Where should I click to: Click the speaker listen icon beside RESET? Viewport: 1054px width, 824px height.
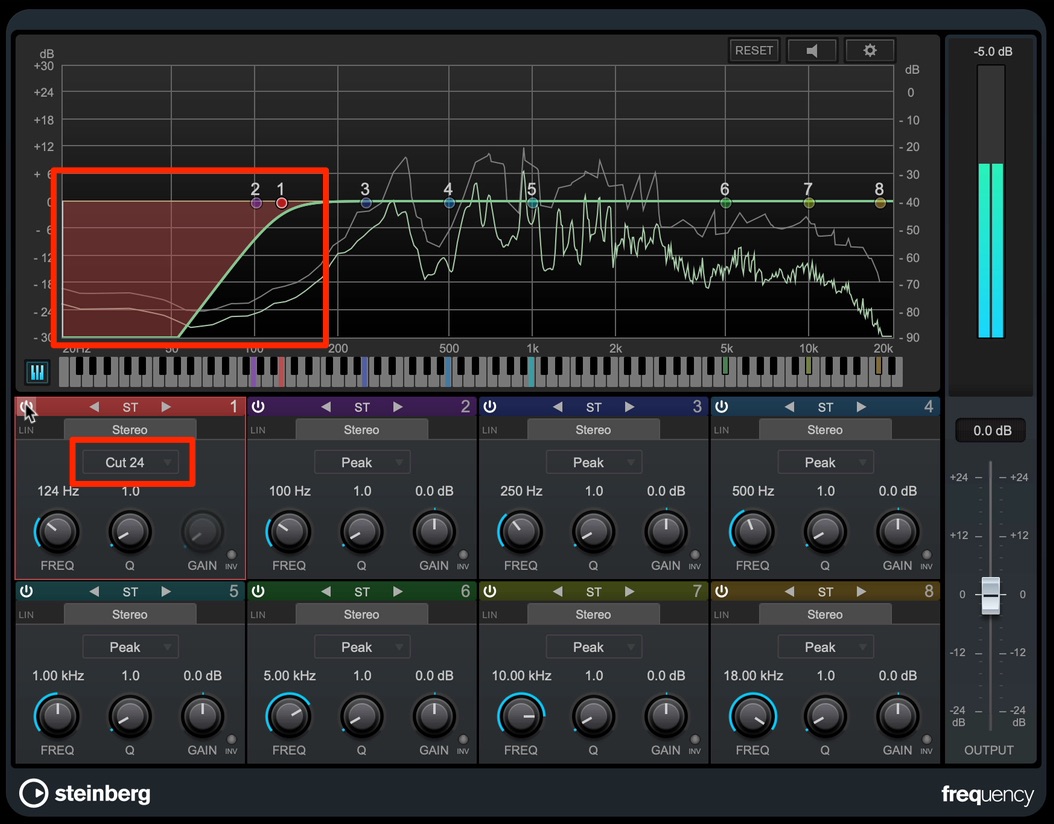click(x=812, y=50)
